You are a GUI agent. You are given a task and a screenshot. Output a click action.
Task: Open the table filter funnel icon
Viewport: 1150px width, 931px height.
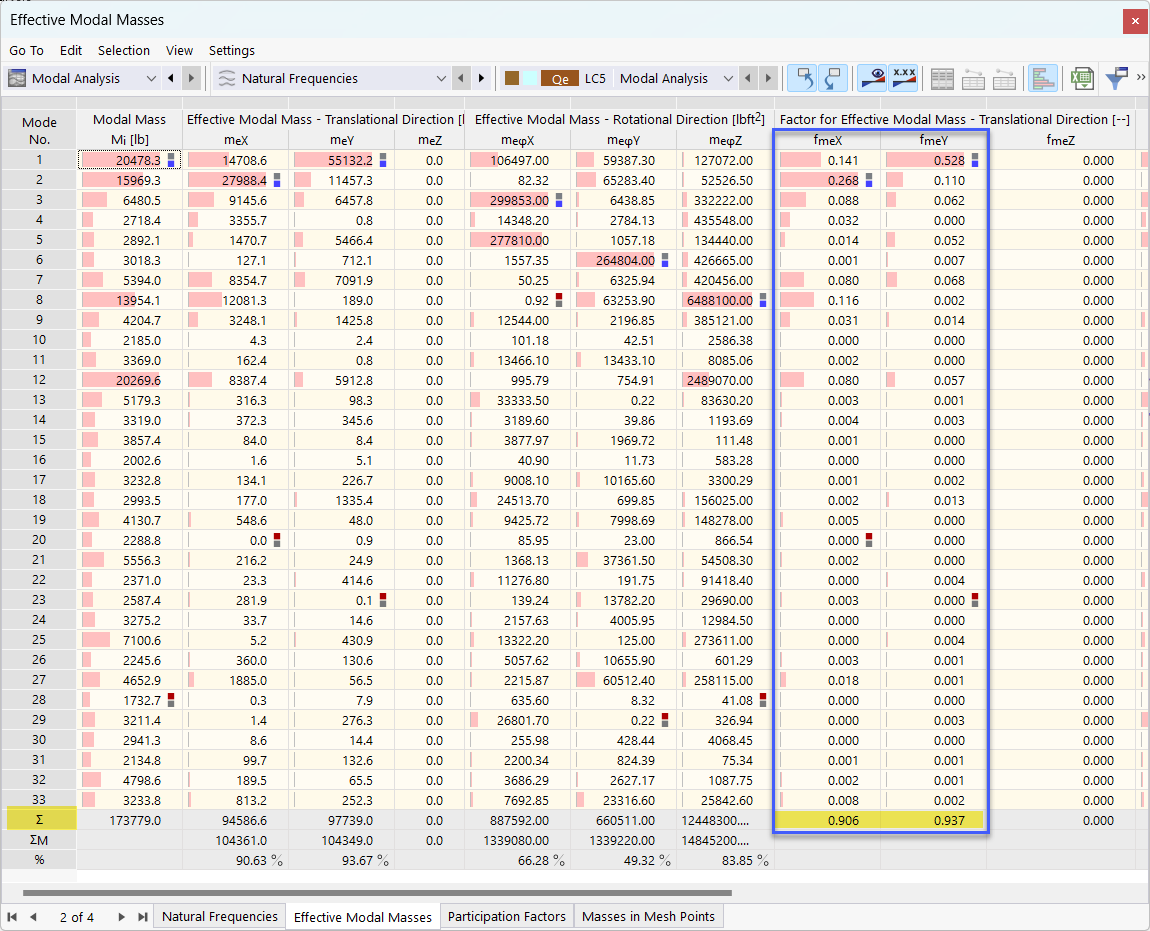(1116, 79)
